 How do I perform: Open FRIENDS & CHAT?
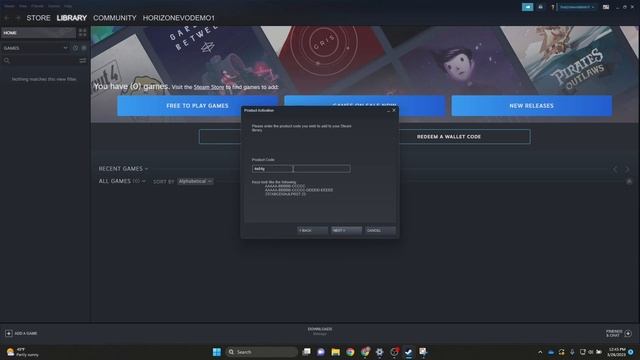[x=614, y=333]
